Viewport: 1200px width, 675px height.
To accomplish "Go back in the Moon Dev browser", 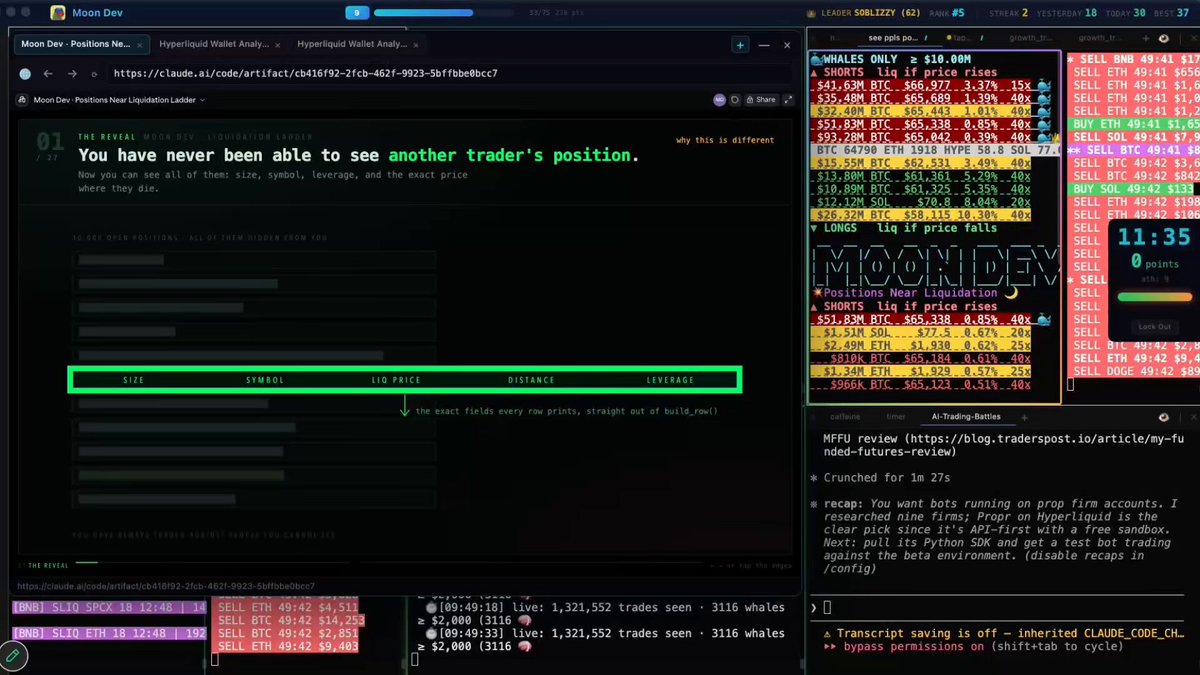I will click(x=47, y=73).
